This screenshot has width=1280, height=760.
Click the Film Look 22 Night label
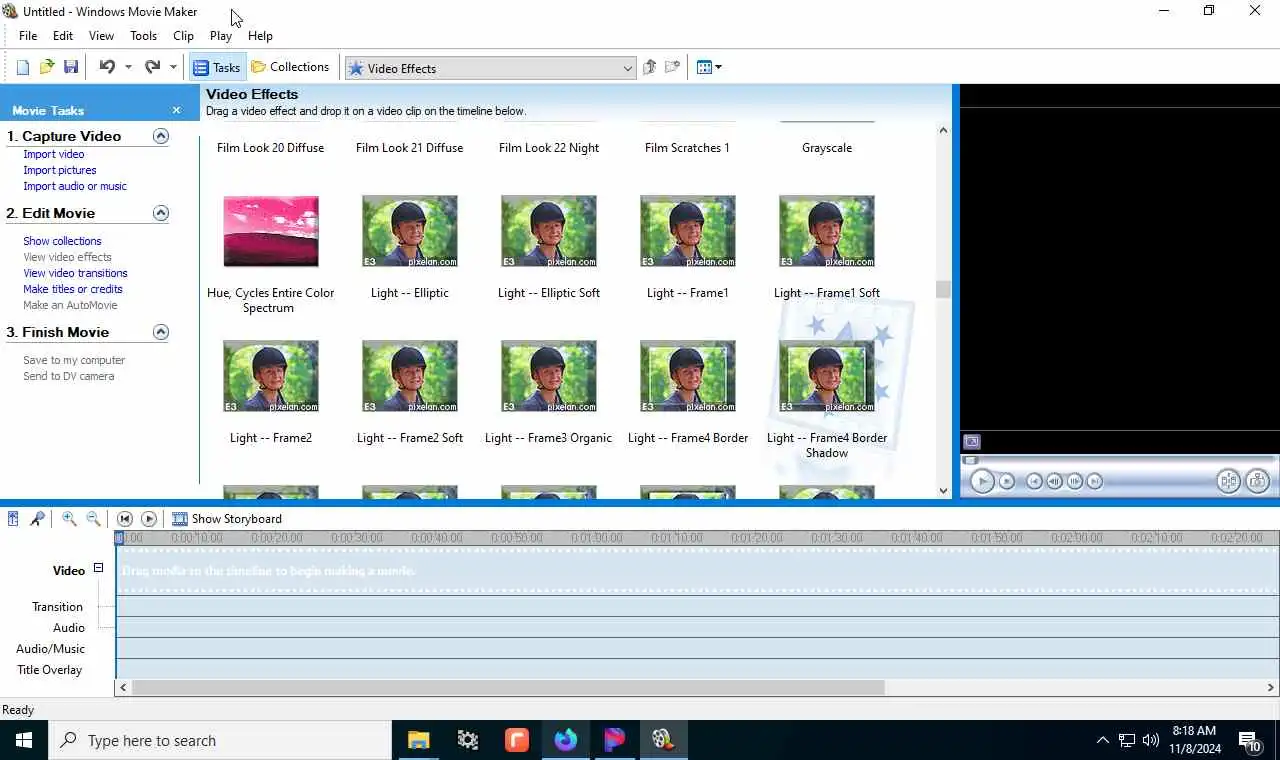pyautogui.click(x=549, y=148)
